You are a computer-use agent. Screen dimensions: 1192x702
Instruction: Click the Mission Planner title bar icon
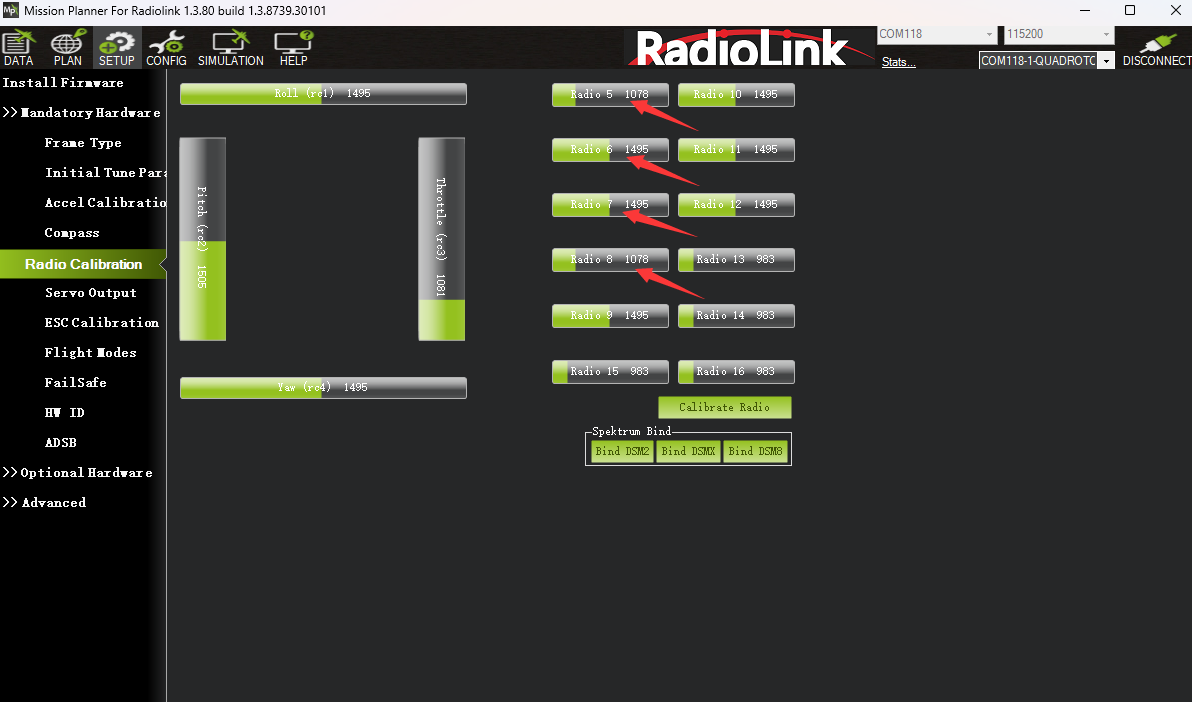pos(11,11)
